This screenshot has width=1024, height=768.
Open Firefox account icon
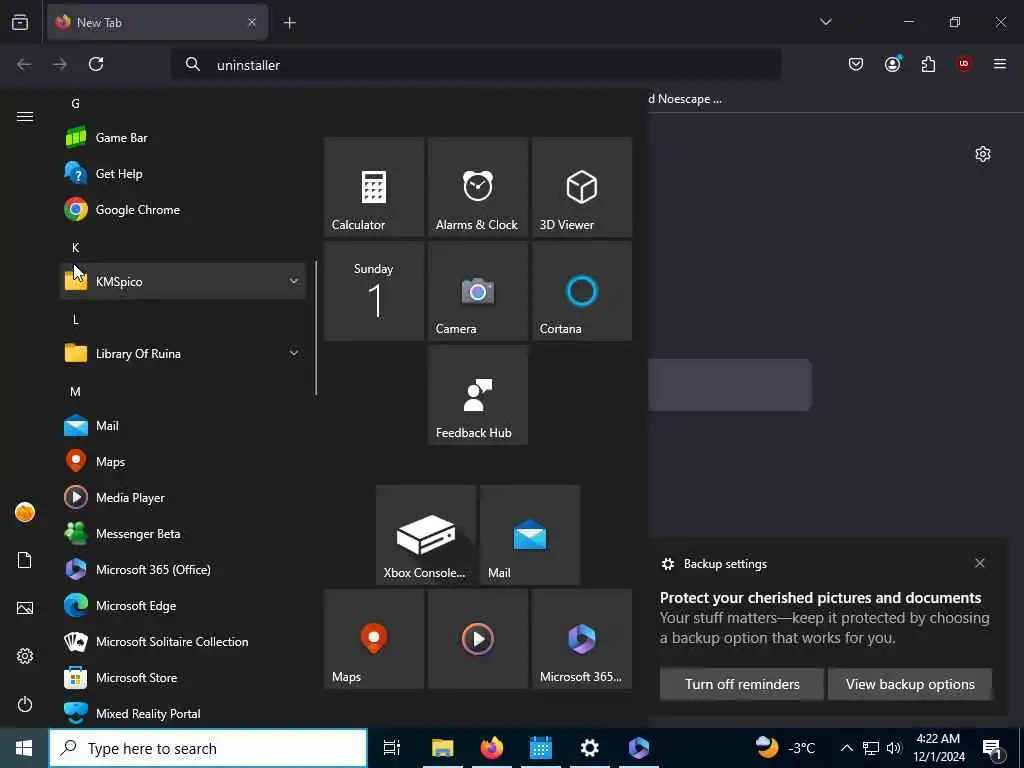coord(893,64)
